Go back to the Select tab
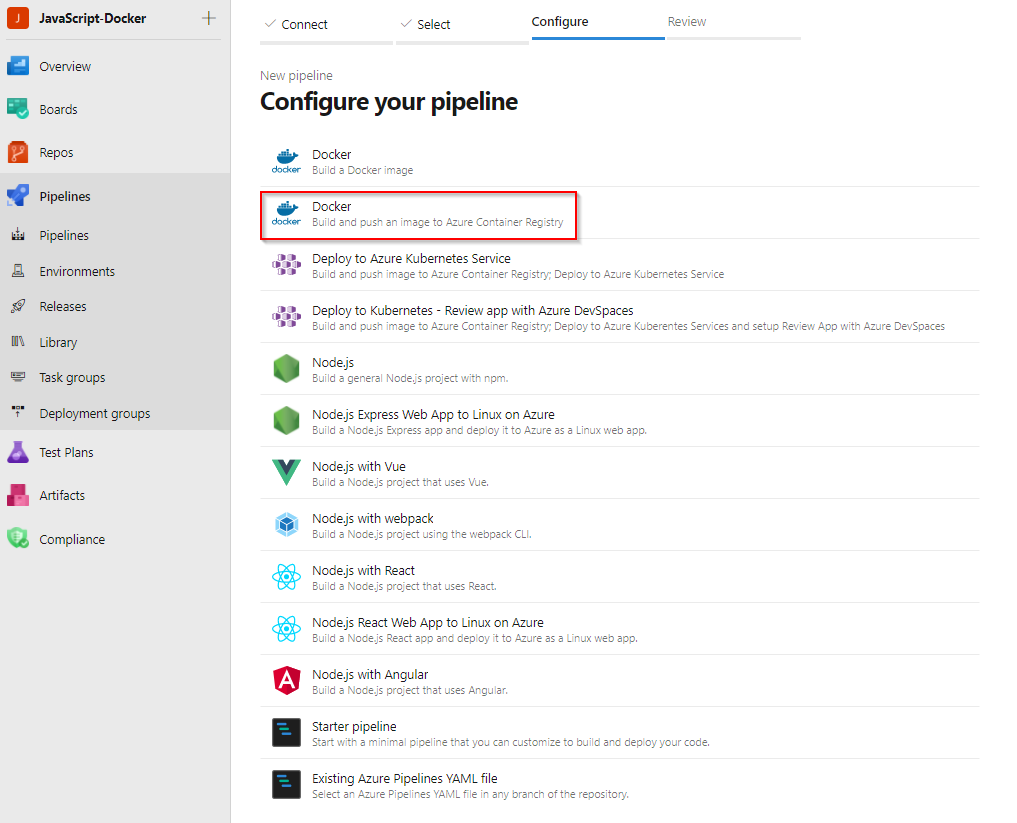1017x823 pixels. click(x=432, y=24)
